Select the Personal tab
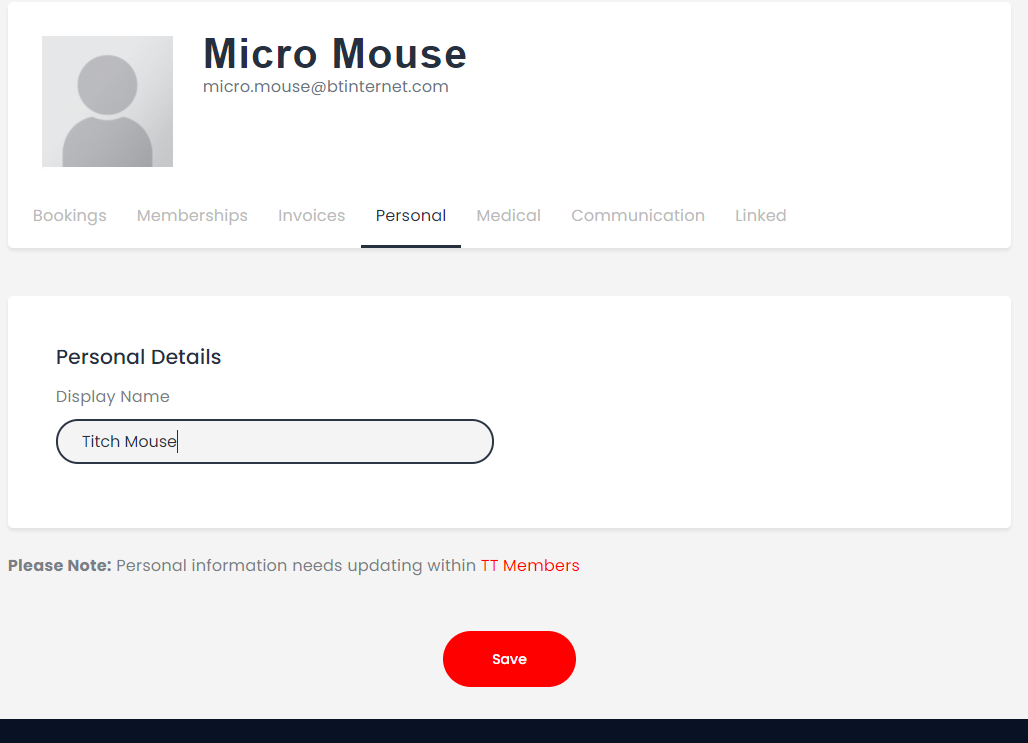 click(410, 215)
